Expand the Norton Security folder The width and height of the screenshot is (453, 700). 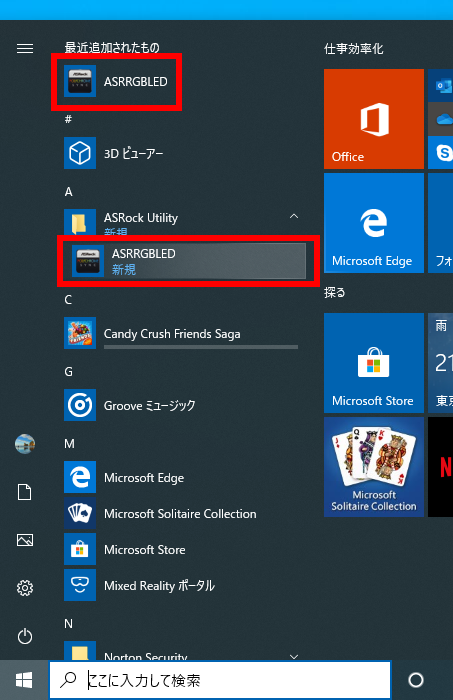point(294,656)
